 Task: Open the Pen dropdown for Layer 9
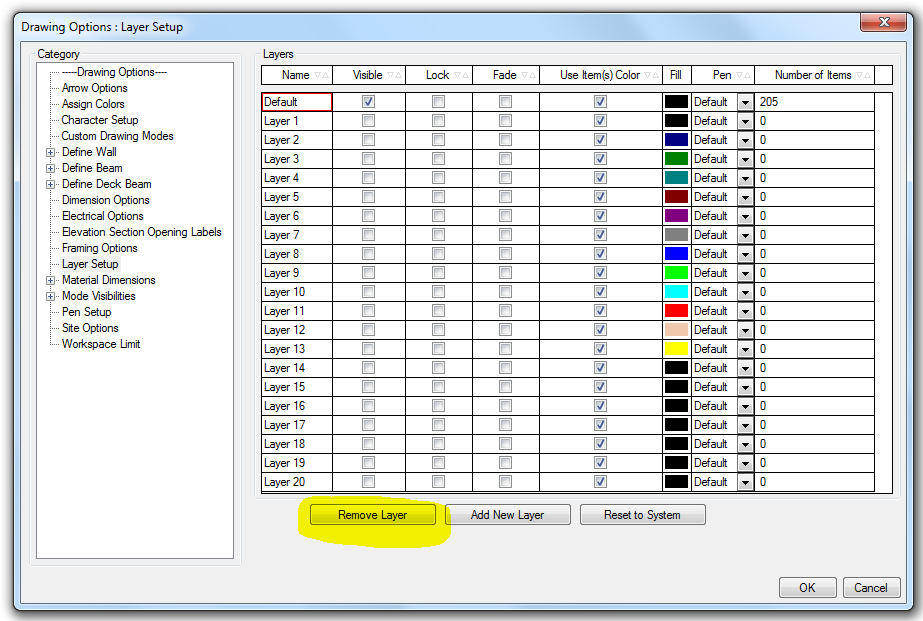point(745,273)
